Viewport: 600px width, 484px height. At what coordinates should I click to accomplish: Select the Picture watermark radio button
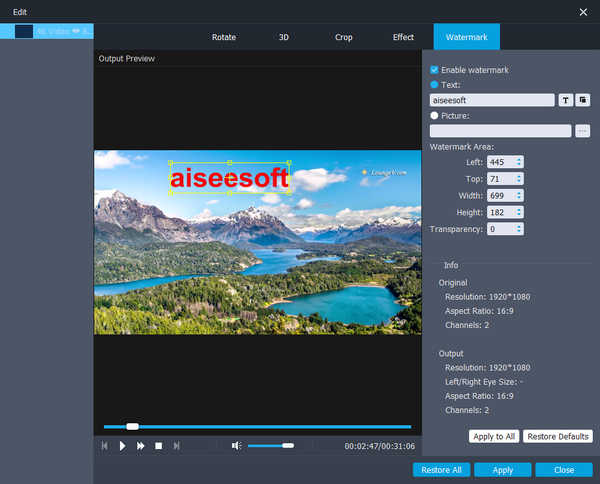[434, 116]
